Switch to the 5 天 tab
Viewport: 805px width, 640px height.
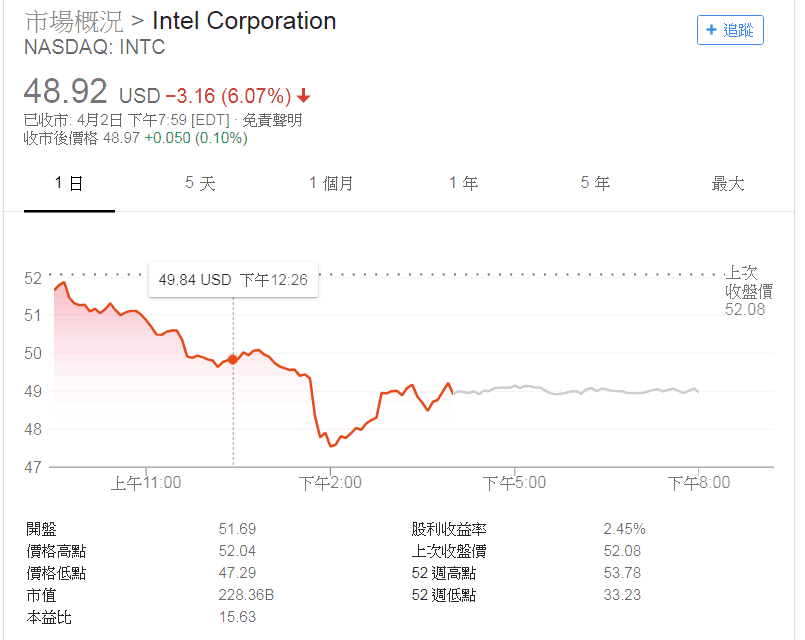pos(200,183)
